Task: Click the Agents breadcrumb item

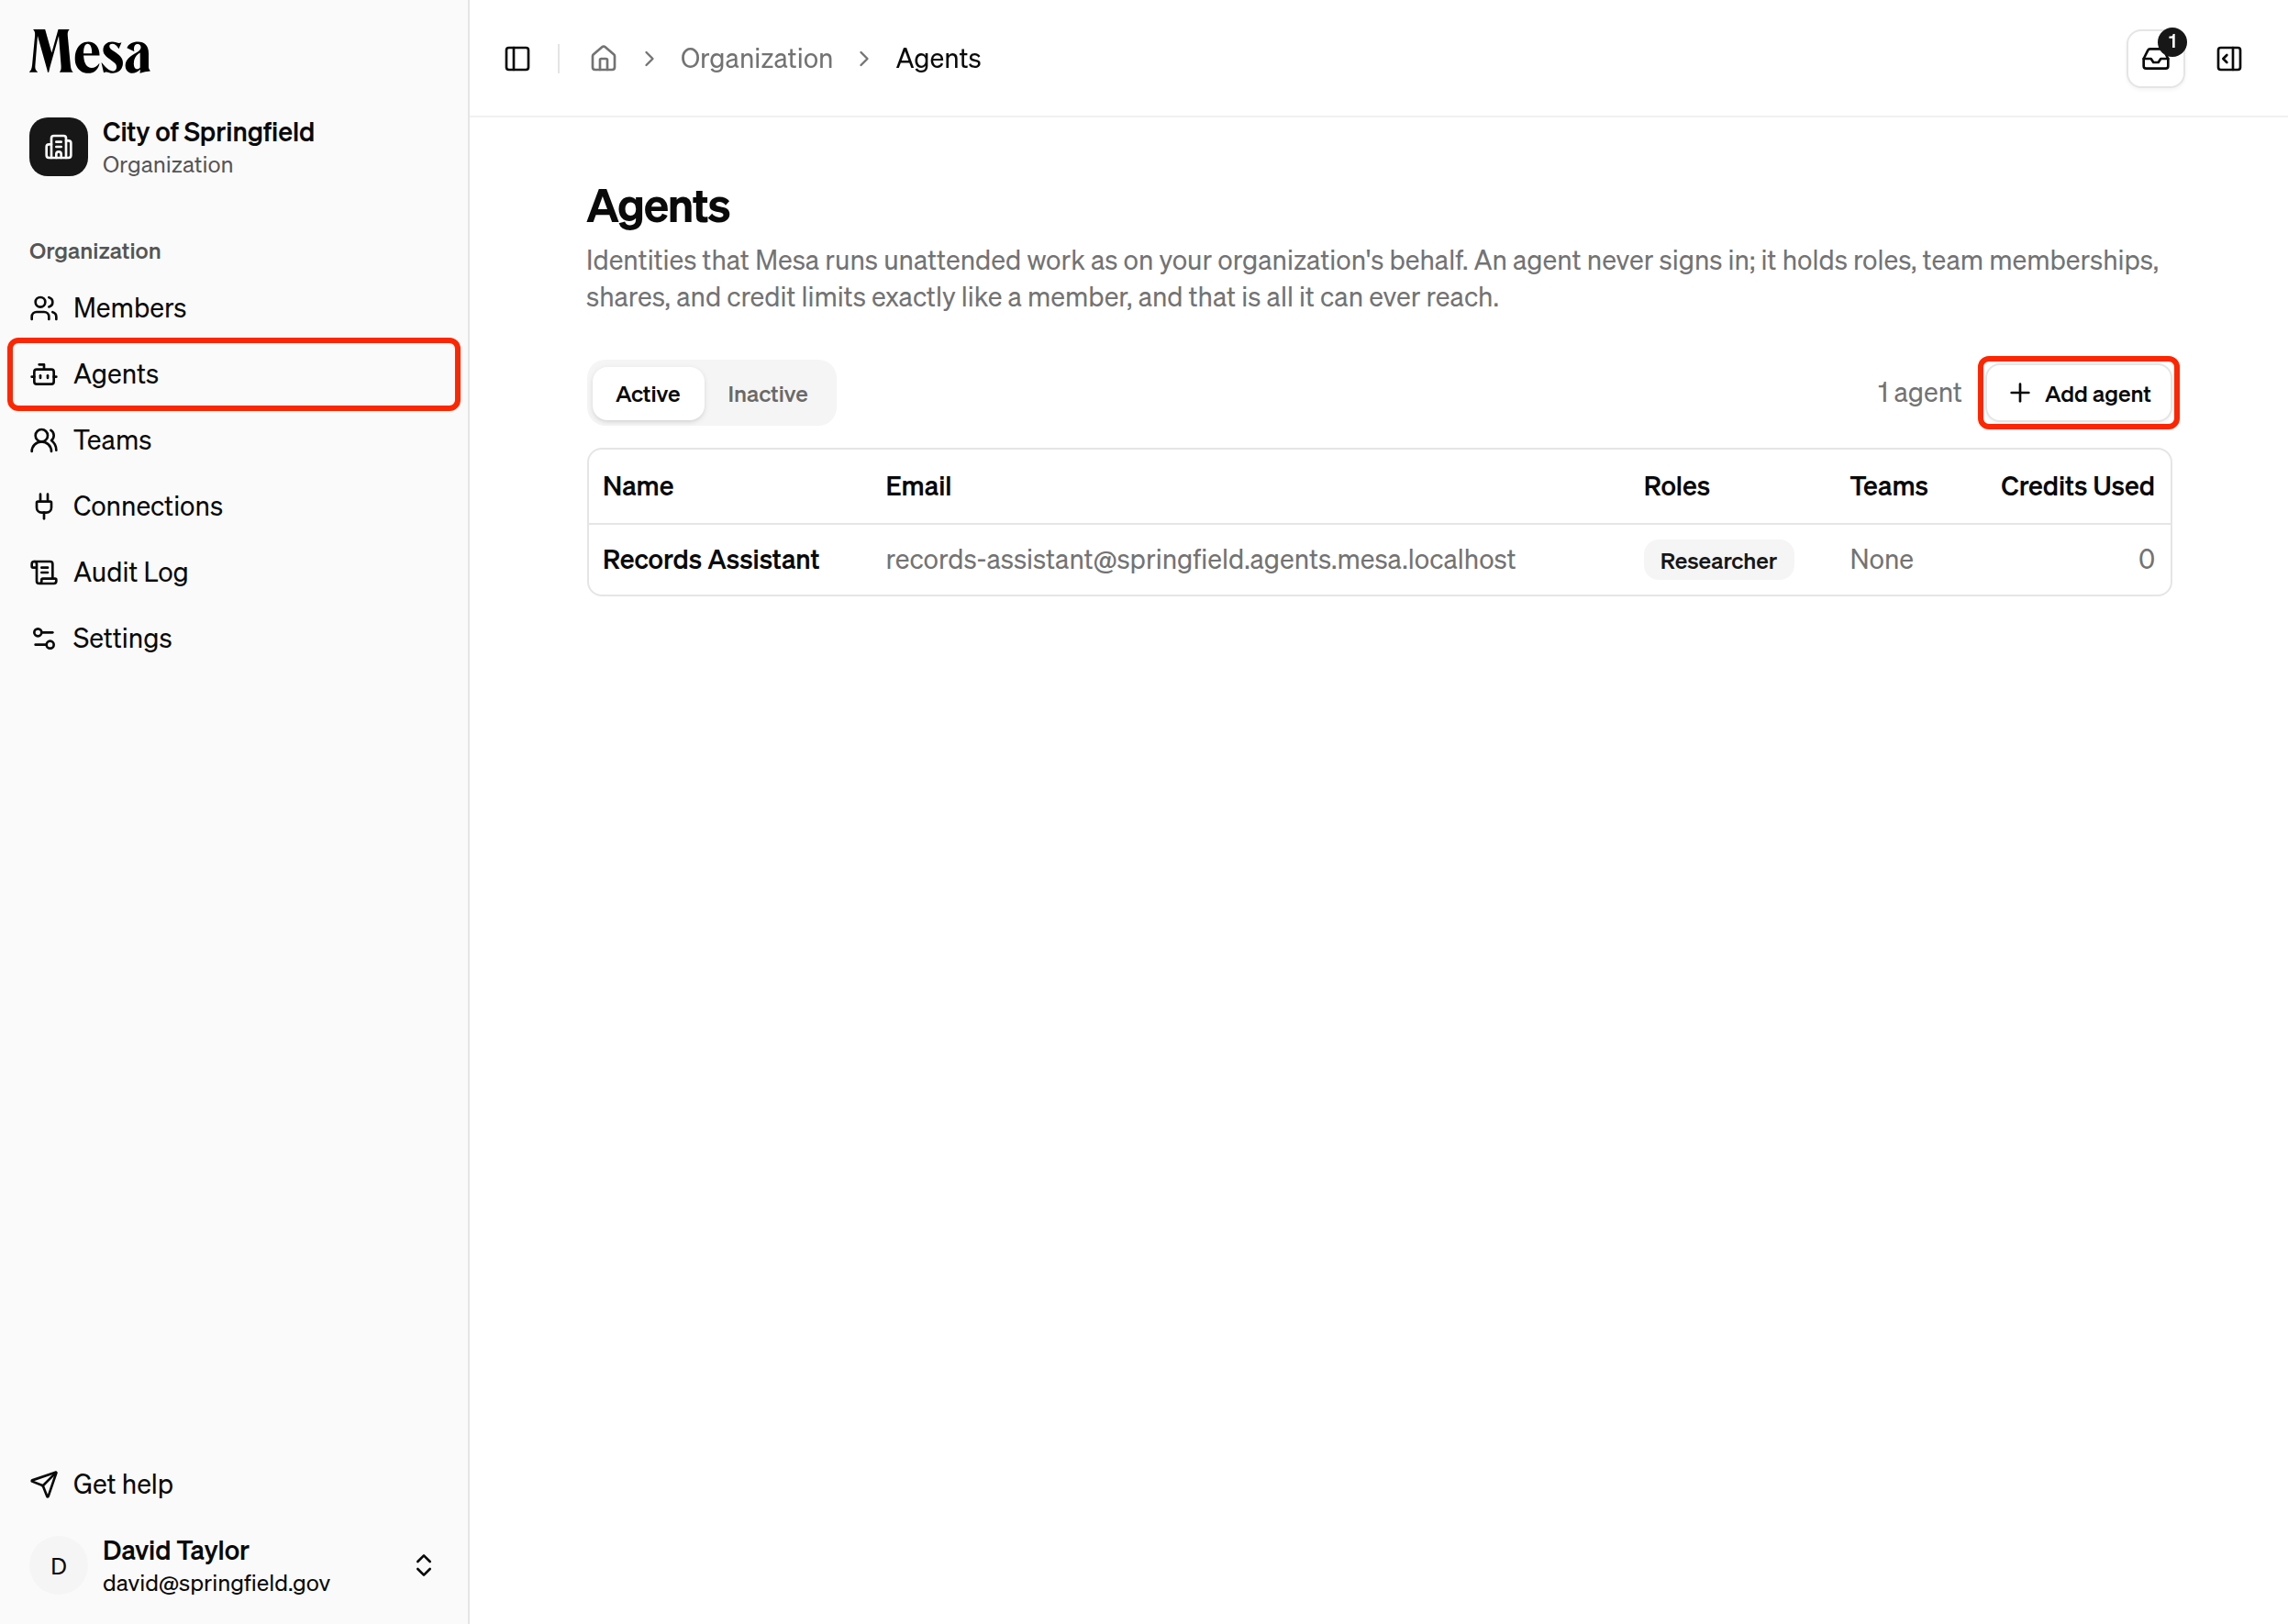Action: click(938, 59)
